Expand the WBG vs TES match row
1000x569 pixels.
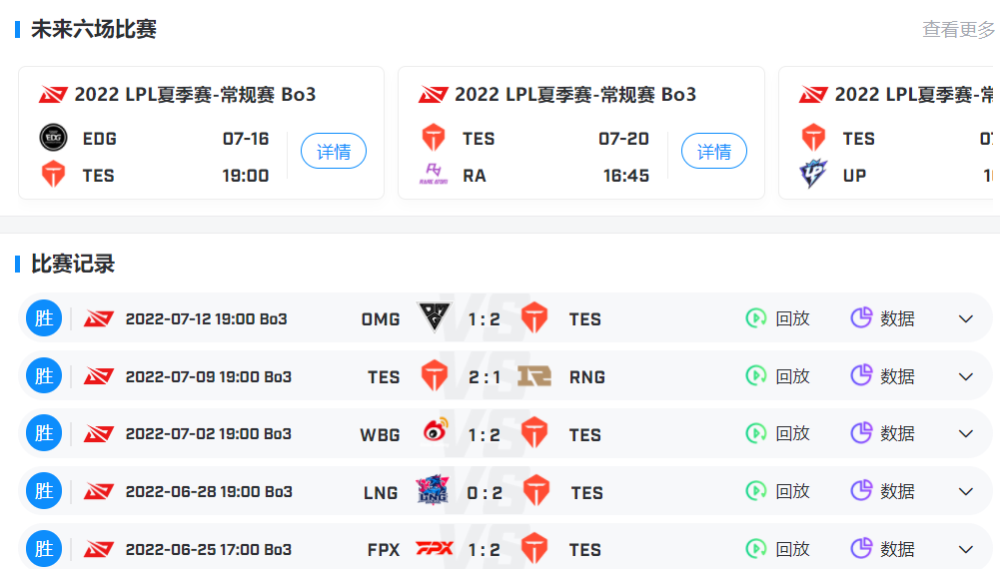pos(965,434)
